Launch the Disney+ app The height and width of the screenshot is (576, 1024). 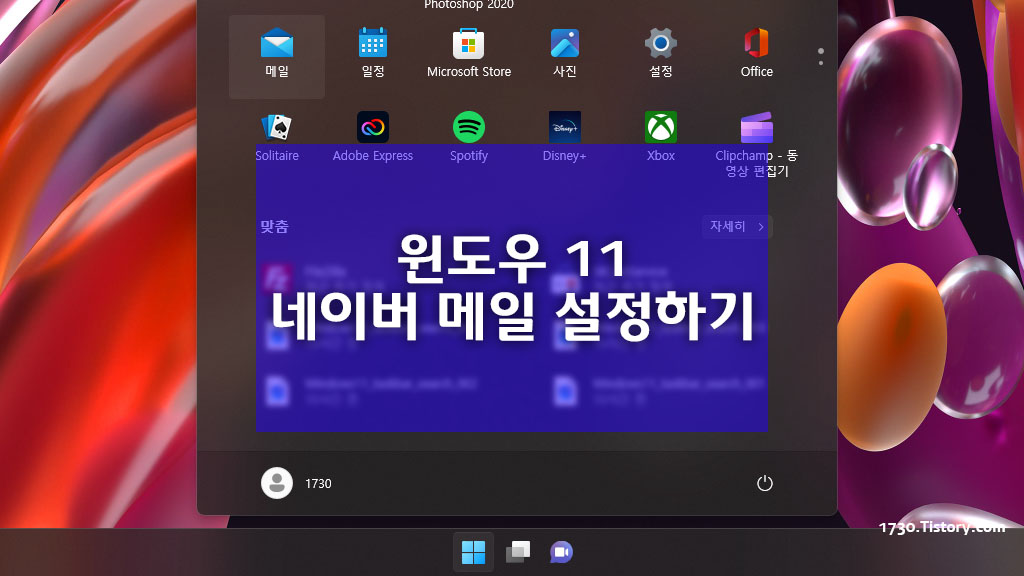pos(564,137)
